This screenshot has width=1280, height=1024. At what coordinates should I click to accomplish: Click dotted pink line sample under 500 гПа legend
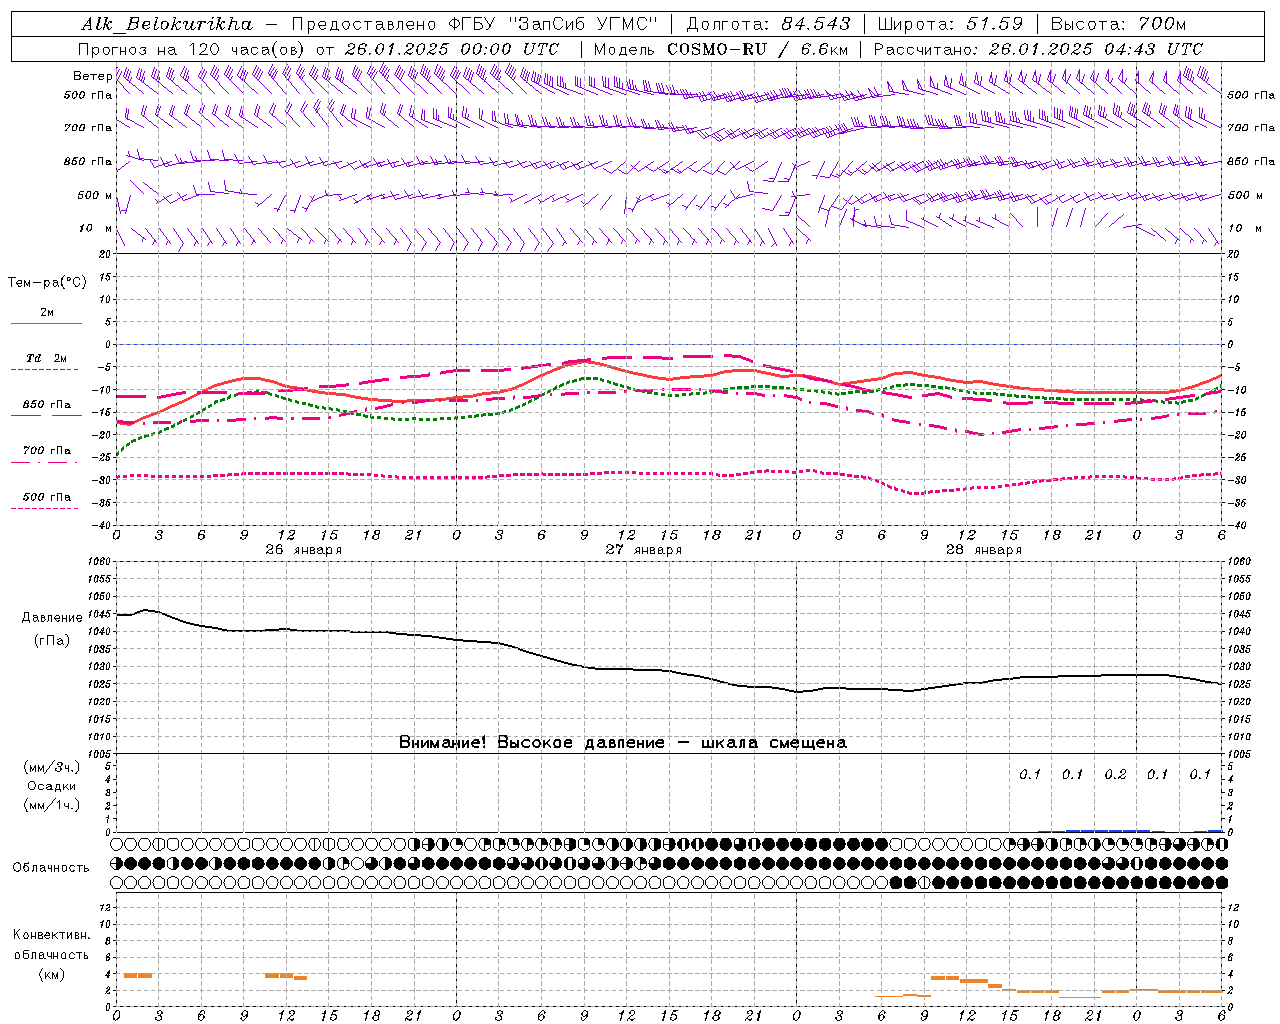click(44, 508)
